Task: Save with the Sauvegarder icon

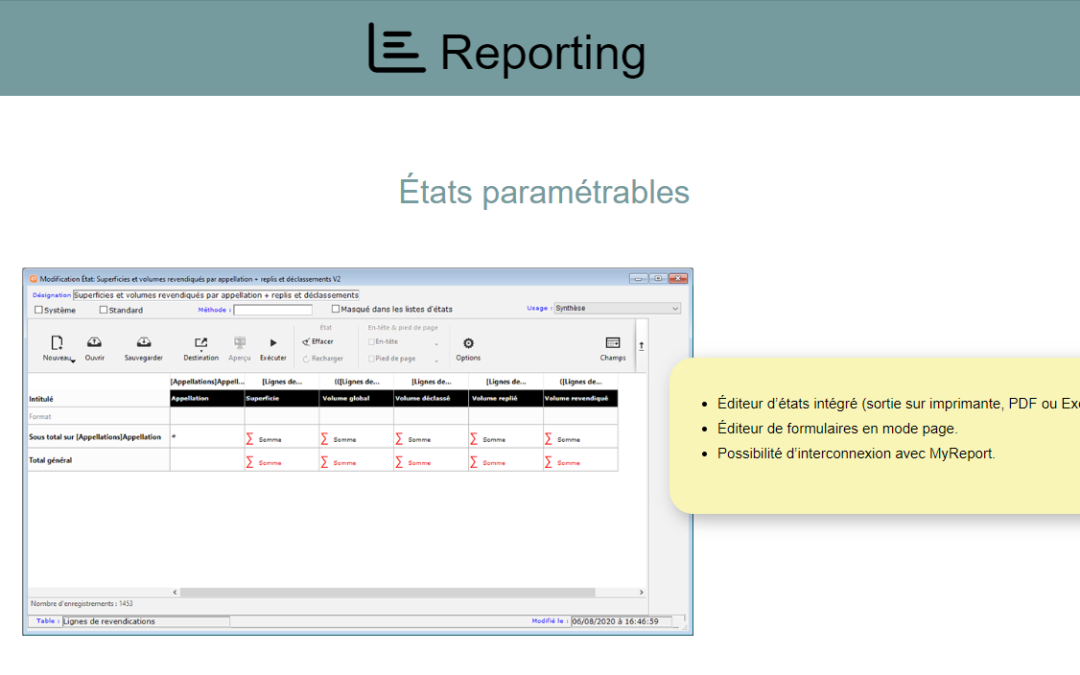Action: 143,342
